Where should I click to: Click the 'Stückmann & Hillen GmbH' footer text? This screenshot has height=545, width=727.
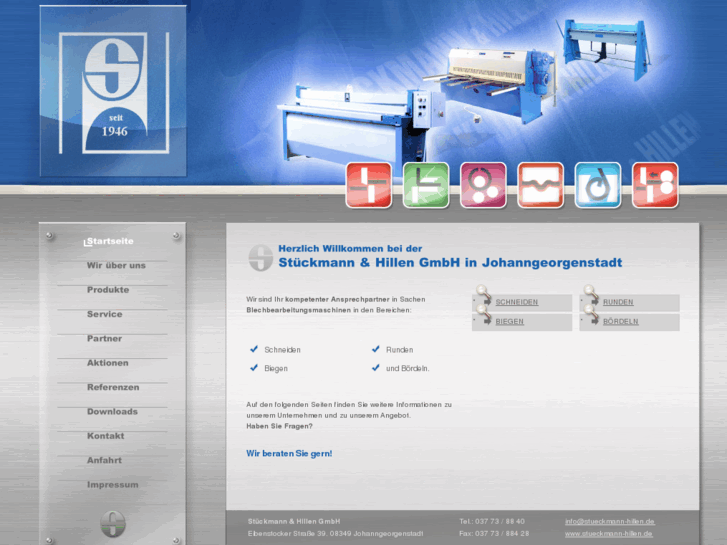click(294, 521)
